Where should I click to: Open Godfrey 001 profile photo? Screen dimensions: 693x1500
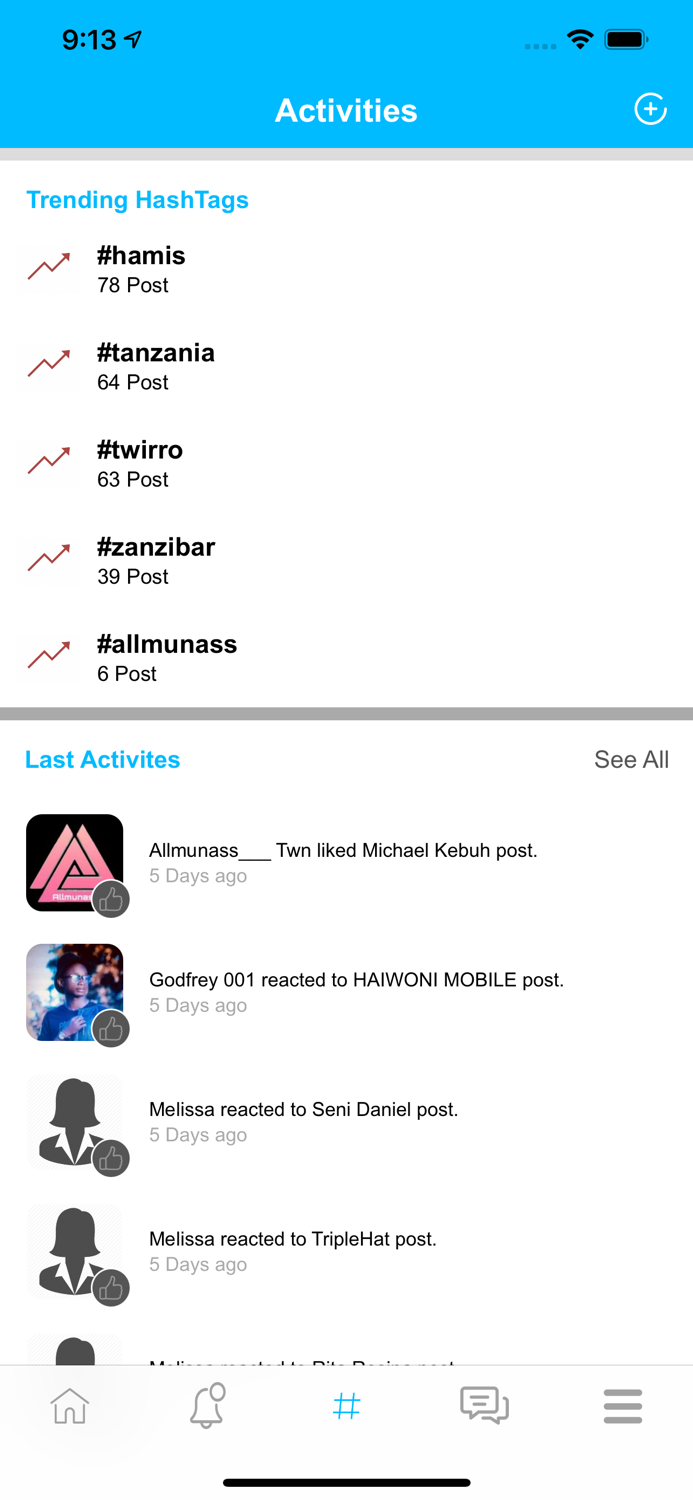click(x=74, y=992)
